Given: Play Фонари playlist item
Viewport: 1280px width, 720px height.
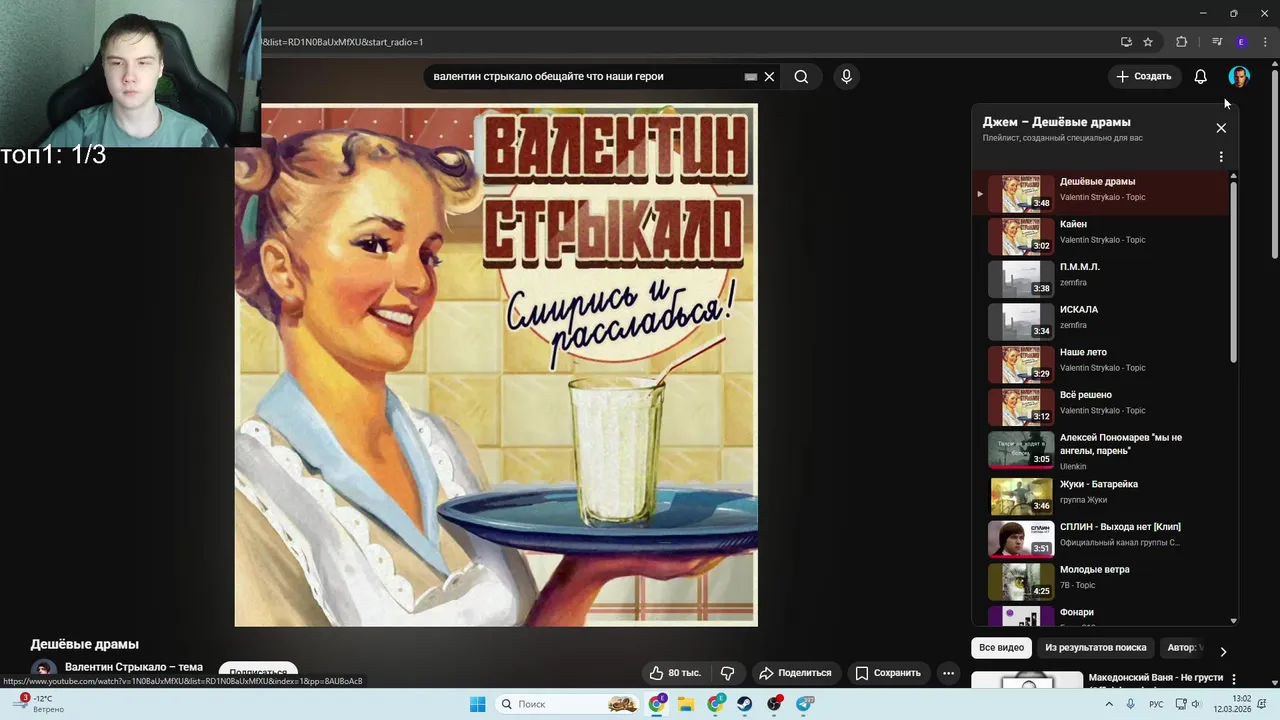Looking at the screenshot, I should [x=1101, y=616].
